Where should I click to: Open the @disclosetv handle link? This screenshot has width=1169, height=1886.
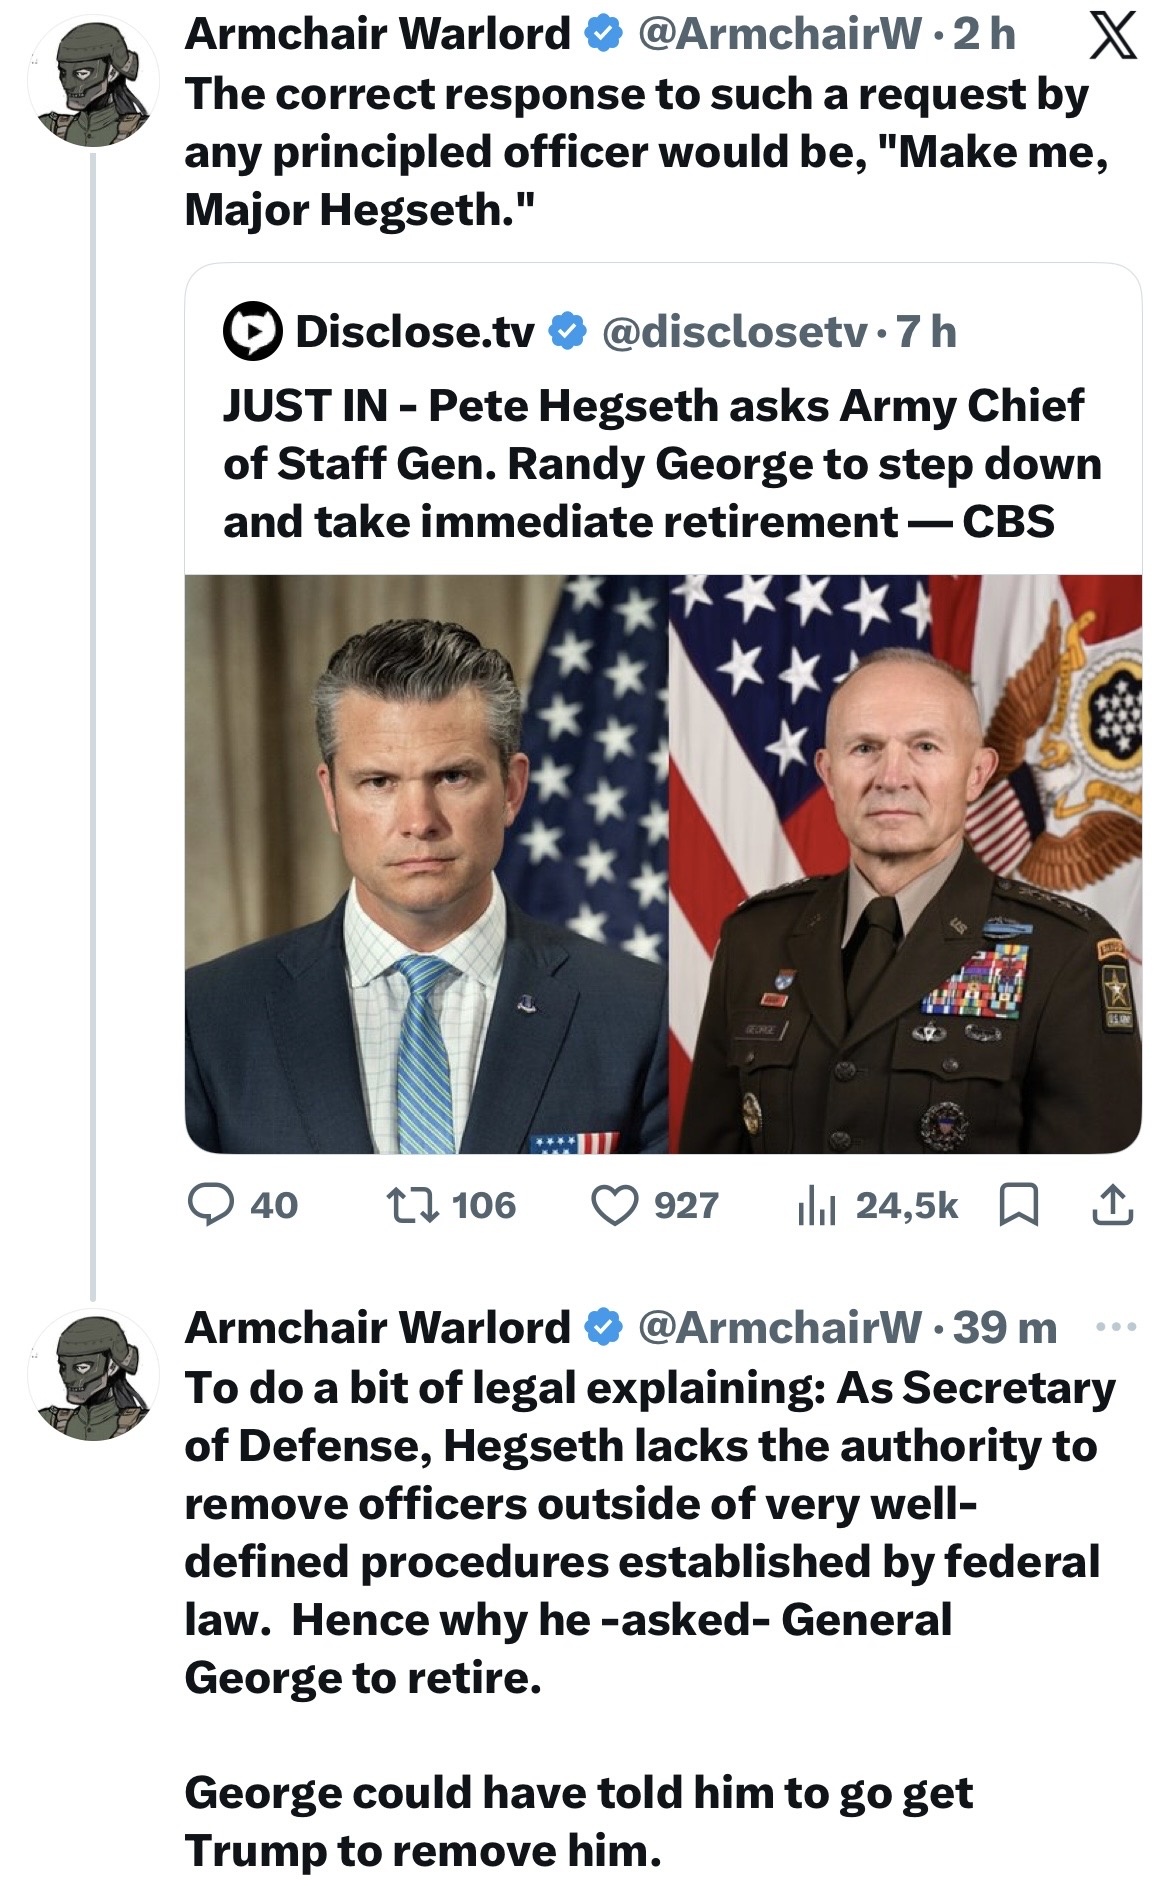coord(734,331)
